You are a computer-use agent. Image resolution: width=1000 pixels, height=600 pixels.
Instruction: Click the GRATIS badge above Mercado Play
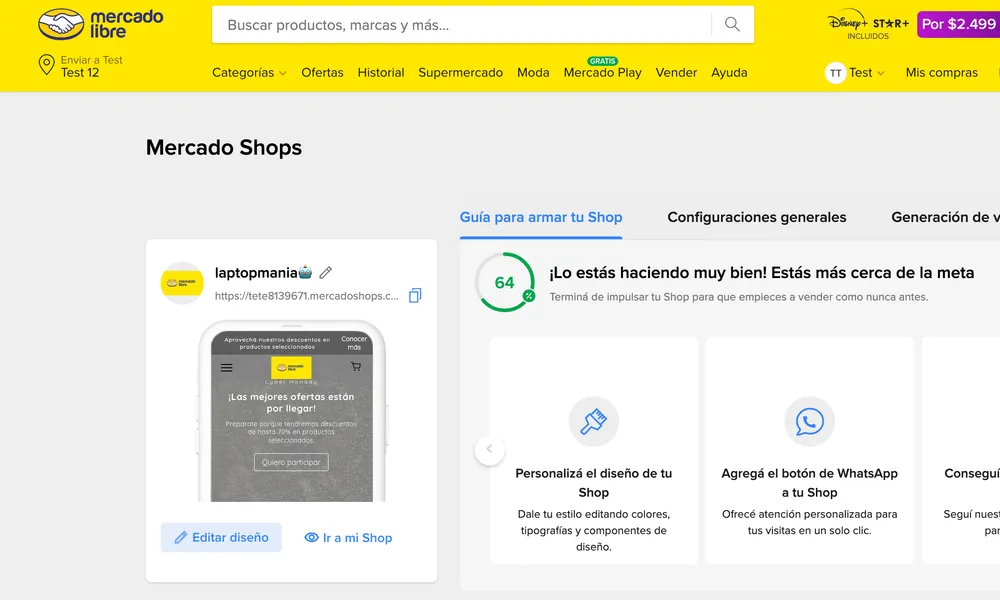pyautogui.click(x=602, y=61)
